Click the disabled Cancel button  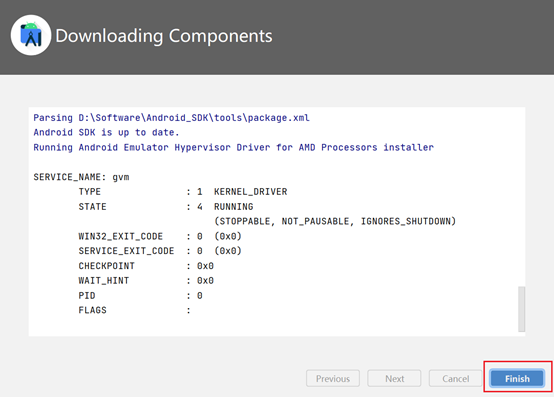pos(455,378)
